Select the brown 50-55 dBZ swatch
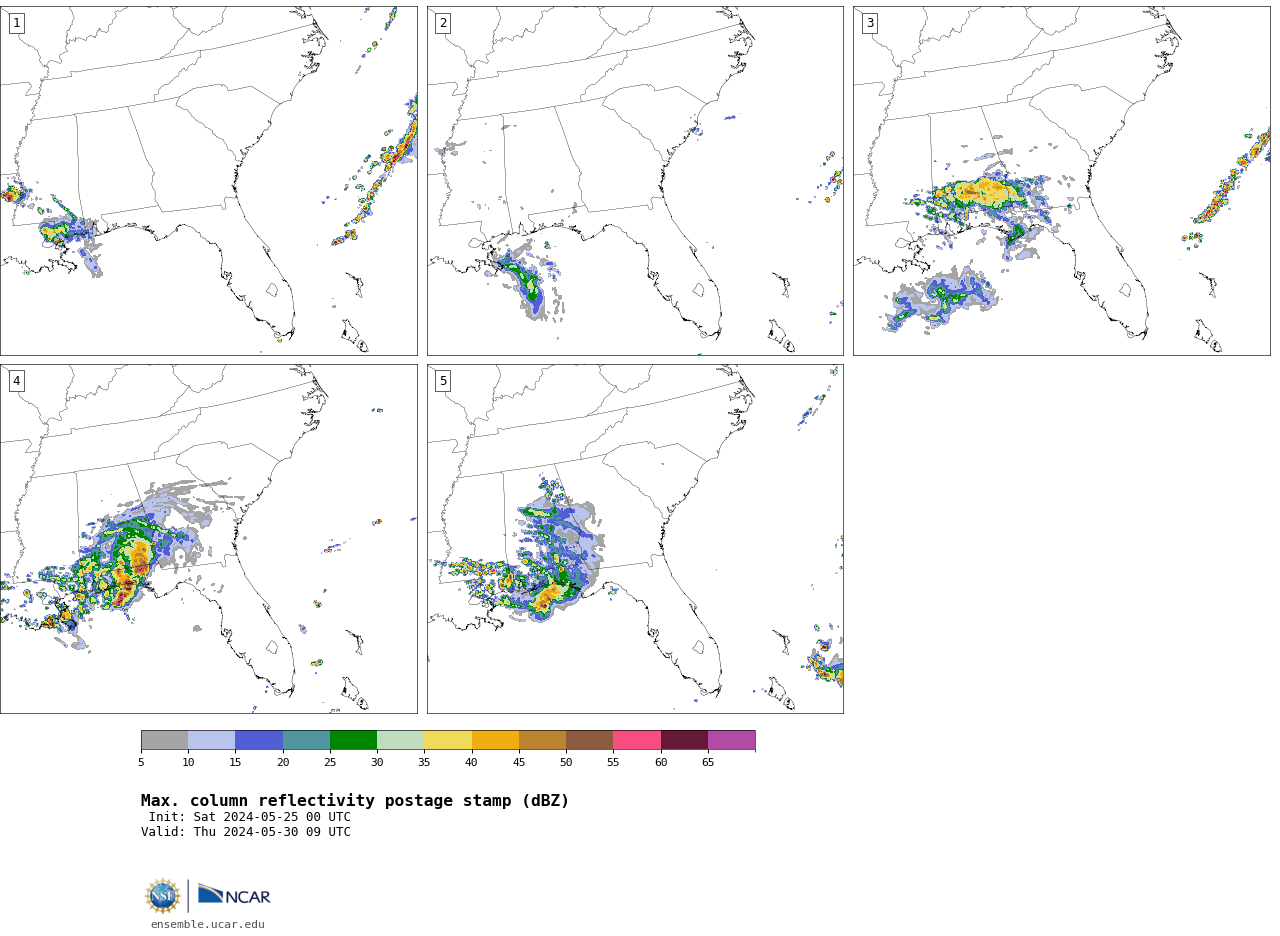Viewport: 1280px width, 936px height. coord(589,740)
